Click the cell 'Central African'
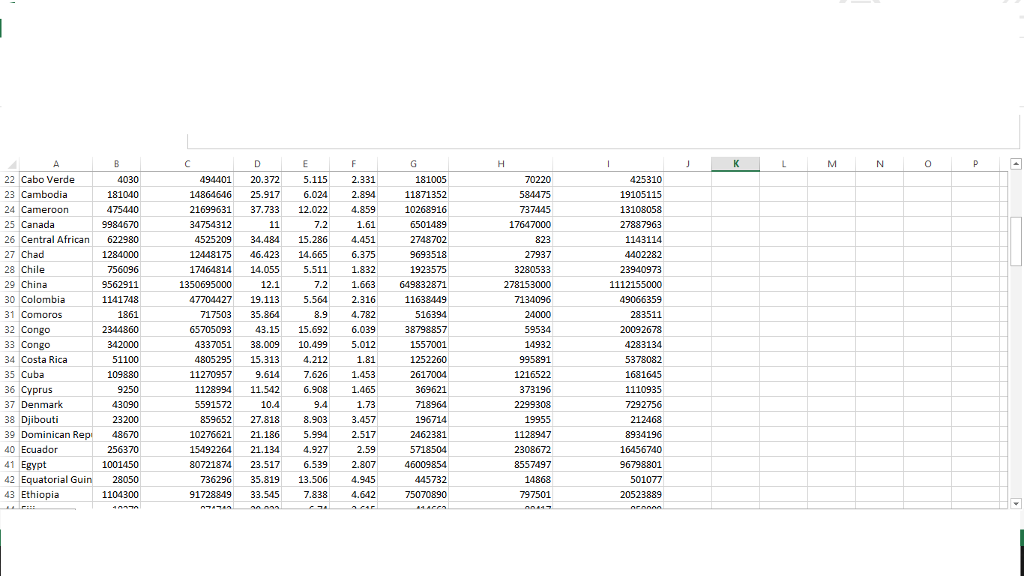1024x576 pixels. coord(56,240)
